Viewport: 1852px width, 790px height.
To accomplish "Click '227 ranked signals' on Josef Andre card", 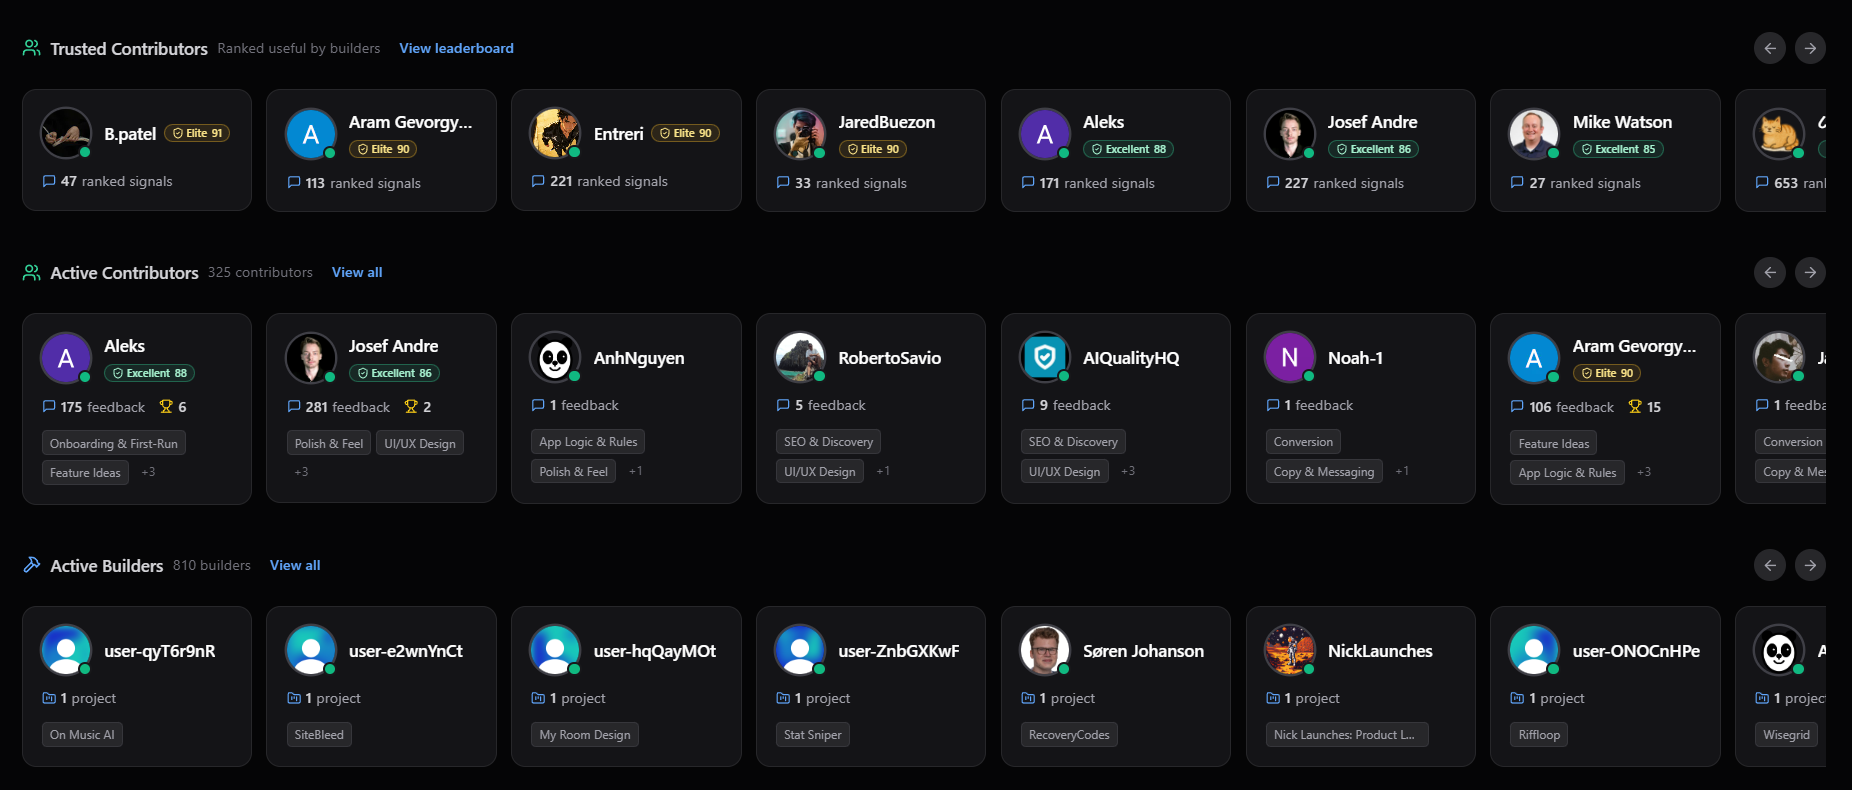I will [1335, 183].
